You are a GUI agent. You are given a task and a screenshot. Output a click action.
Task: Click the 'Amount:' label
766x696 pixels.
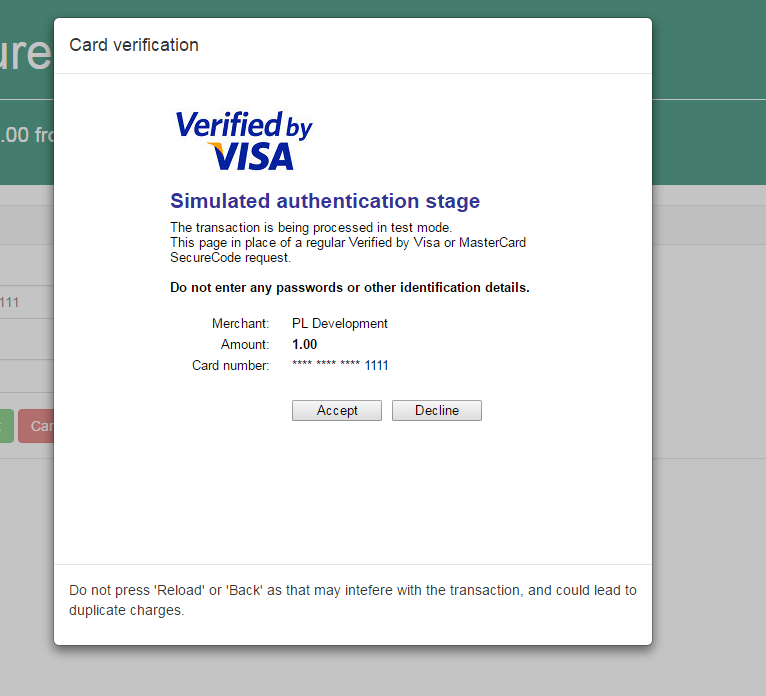coord(245,344)
